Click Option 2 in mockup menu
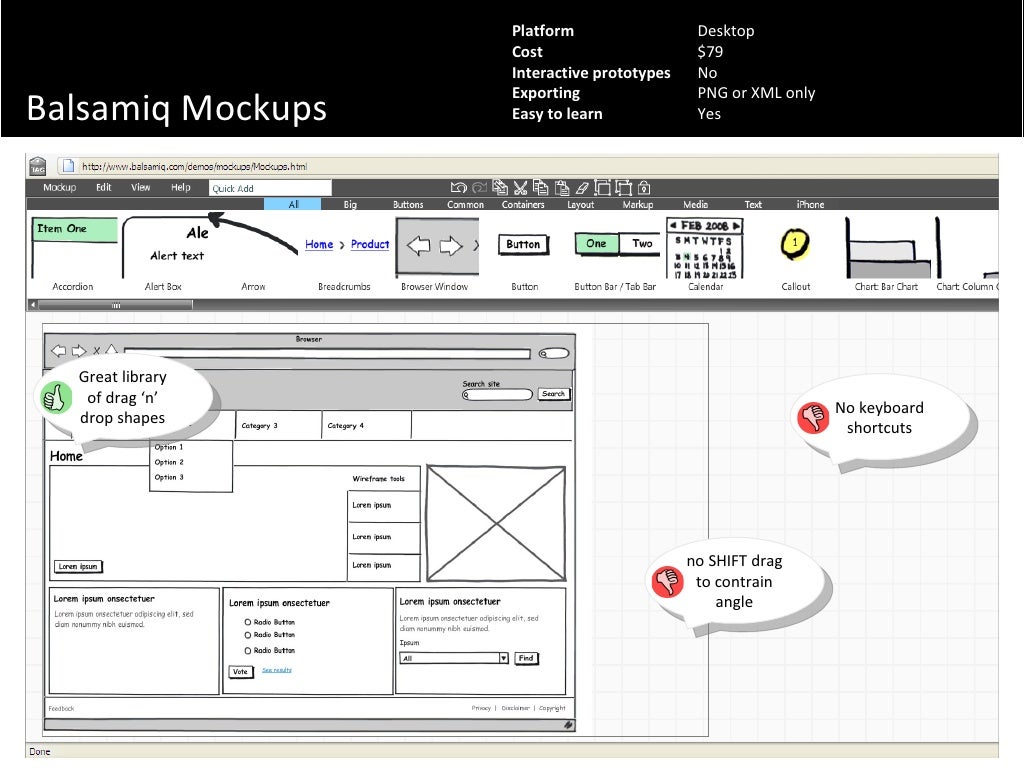 [x=169, y=462]
